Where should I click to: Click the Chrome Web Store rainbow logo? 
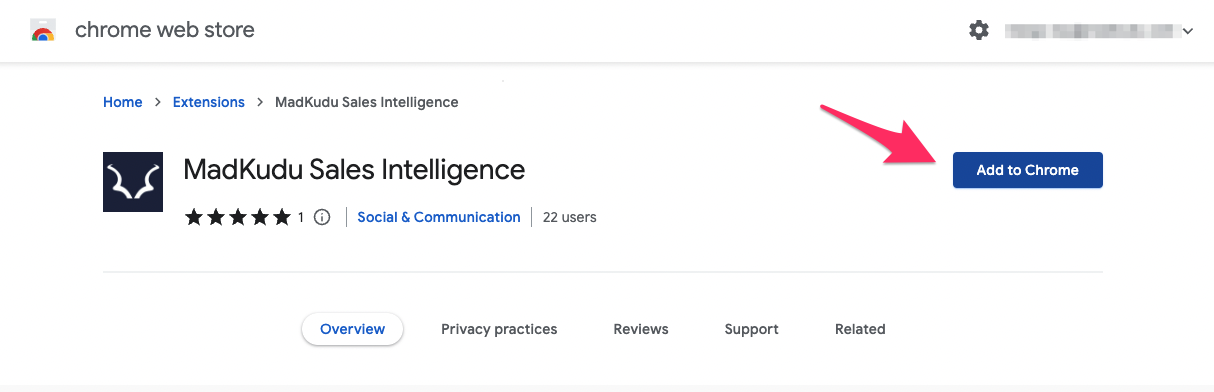[43, 31]
